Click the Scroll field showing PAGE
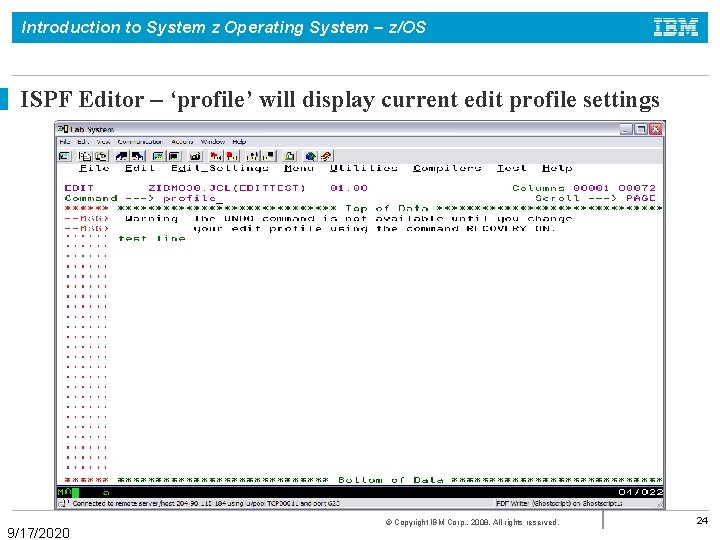 (641, 198)
